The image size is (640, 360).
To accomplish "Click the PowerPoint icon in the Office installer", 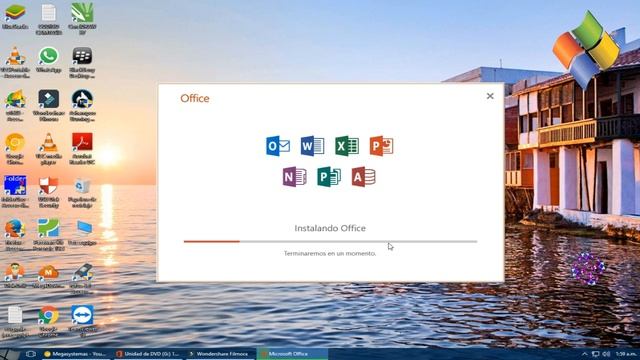I will 381,146.
